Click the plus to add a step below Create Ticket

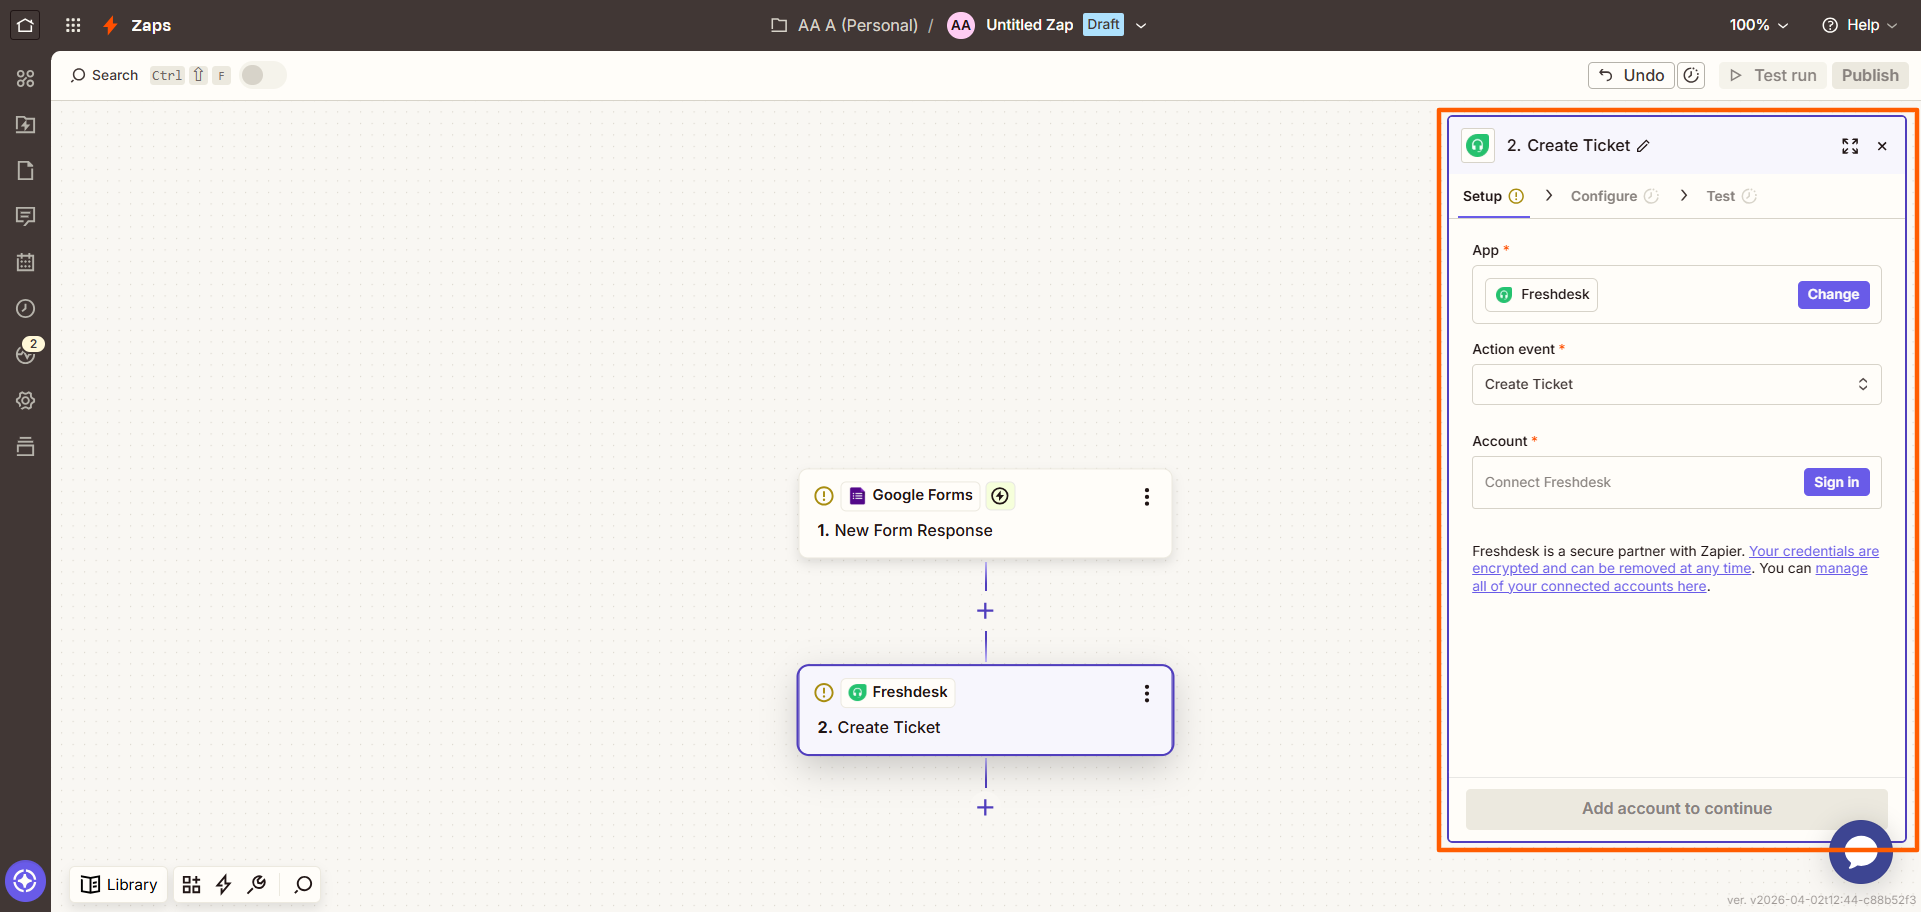coord(985,807)
